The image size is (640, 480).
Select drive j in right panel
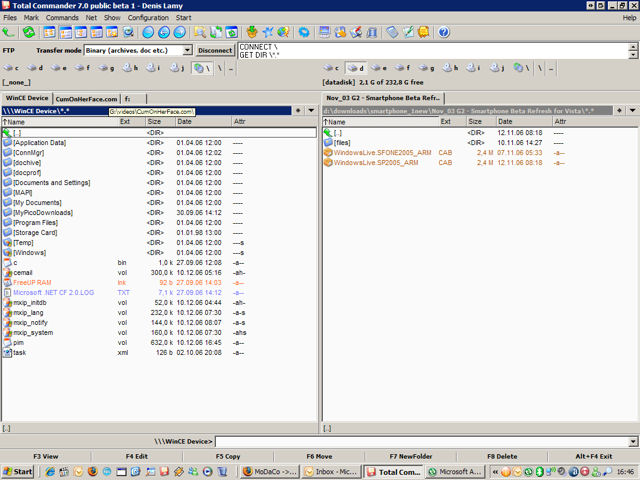click(498, 68)
